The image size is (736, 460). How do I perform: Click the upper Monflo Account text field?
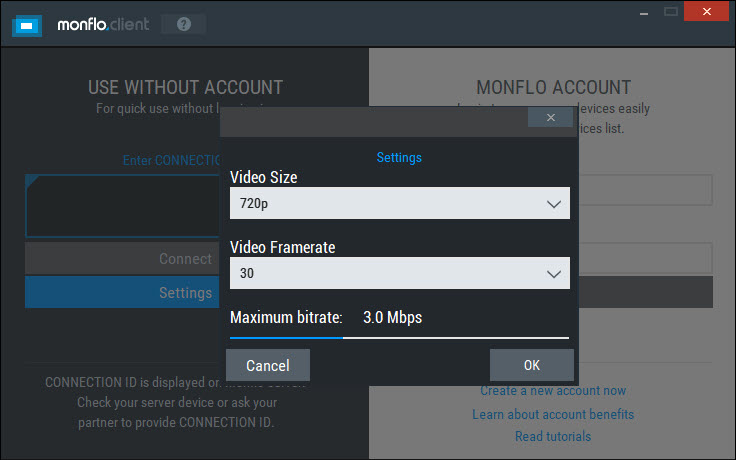[644, 190]
